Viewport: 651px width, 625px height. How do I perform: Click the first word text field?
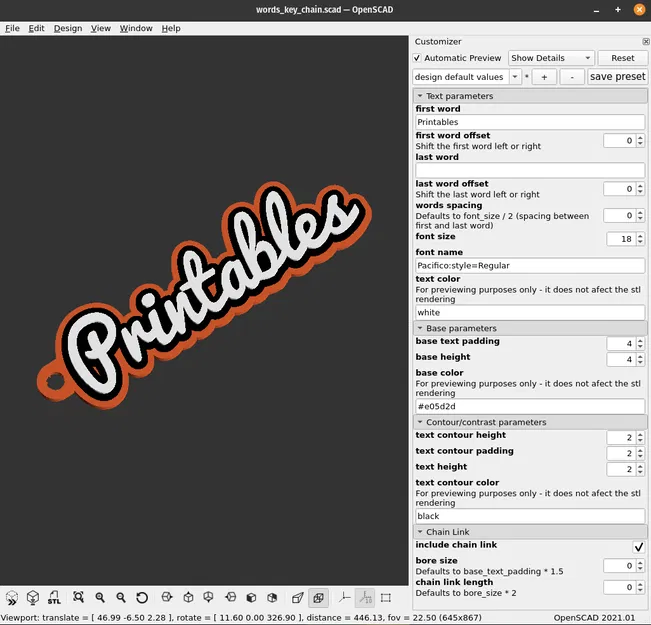click(x=530, y=122)
